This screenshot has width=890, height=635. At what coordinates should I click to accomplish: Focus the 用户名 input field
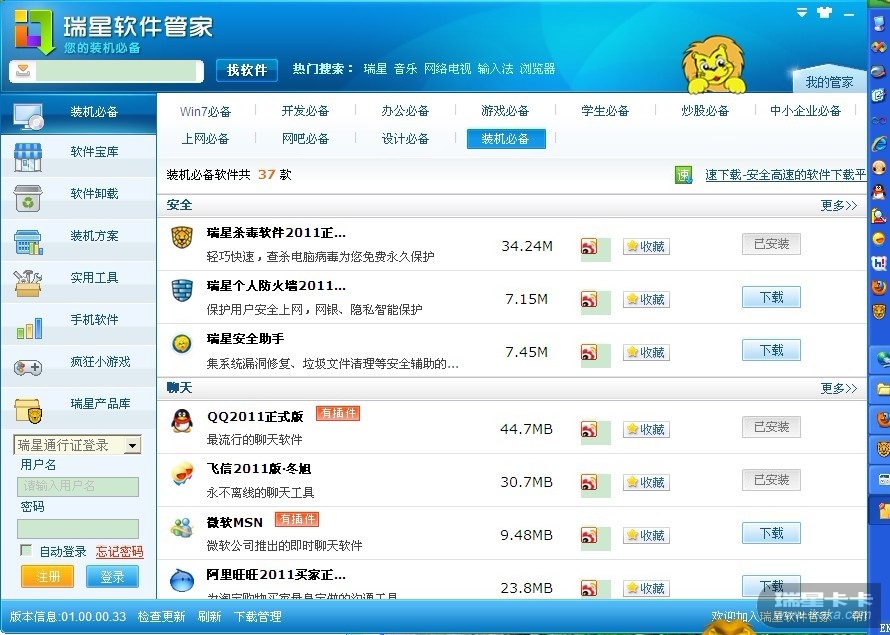click(x=78, y=486)
